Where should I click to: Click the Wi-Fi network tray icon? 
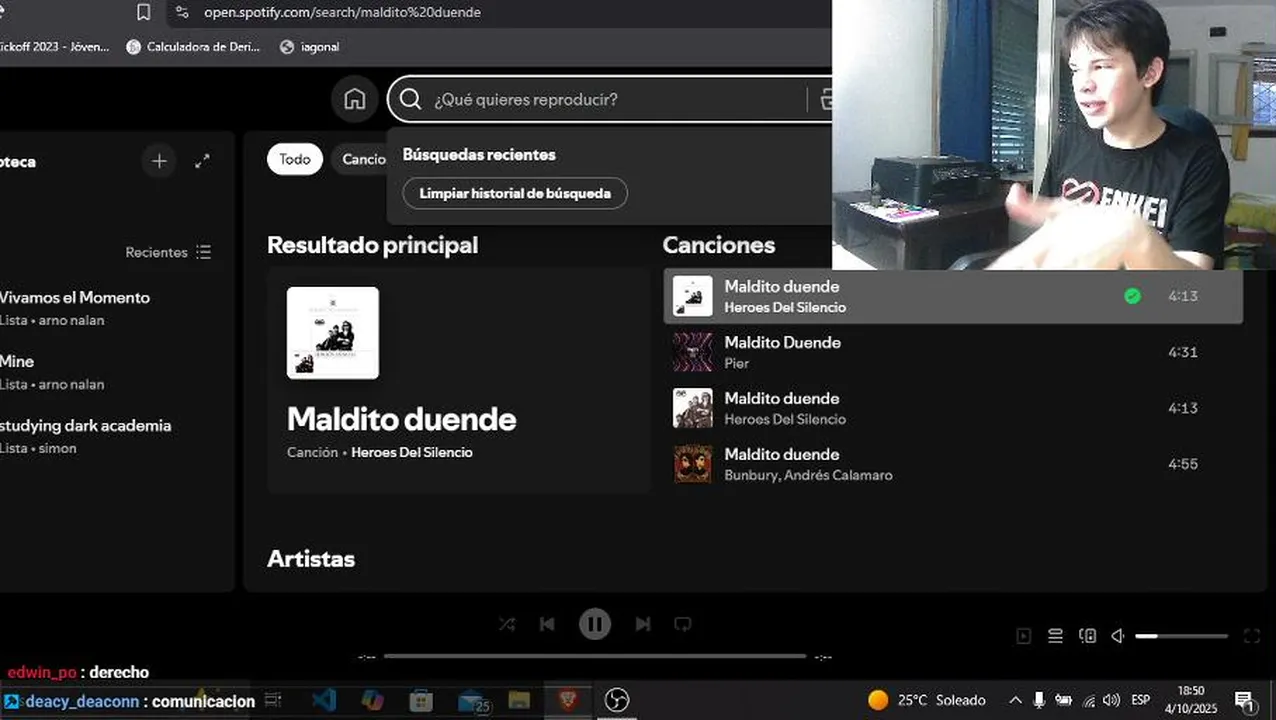click(1089, 700)
